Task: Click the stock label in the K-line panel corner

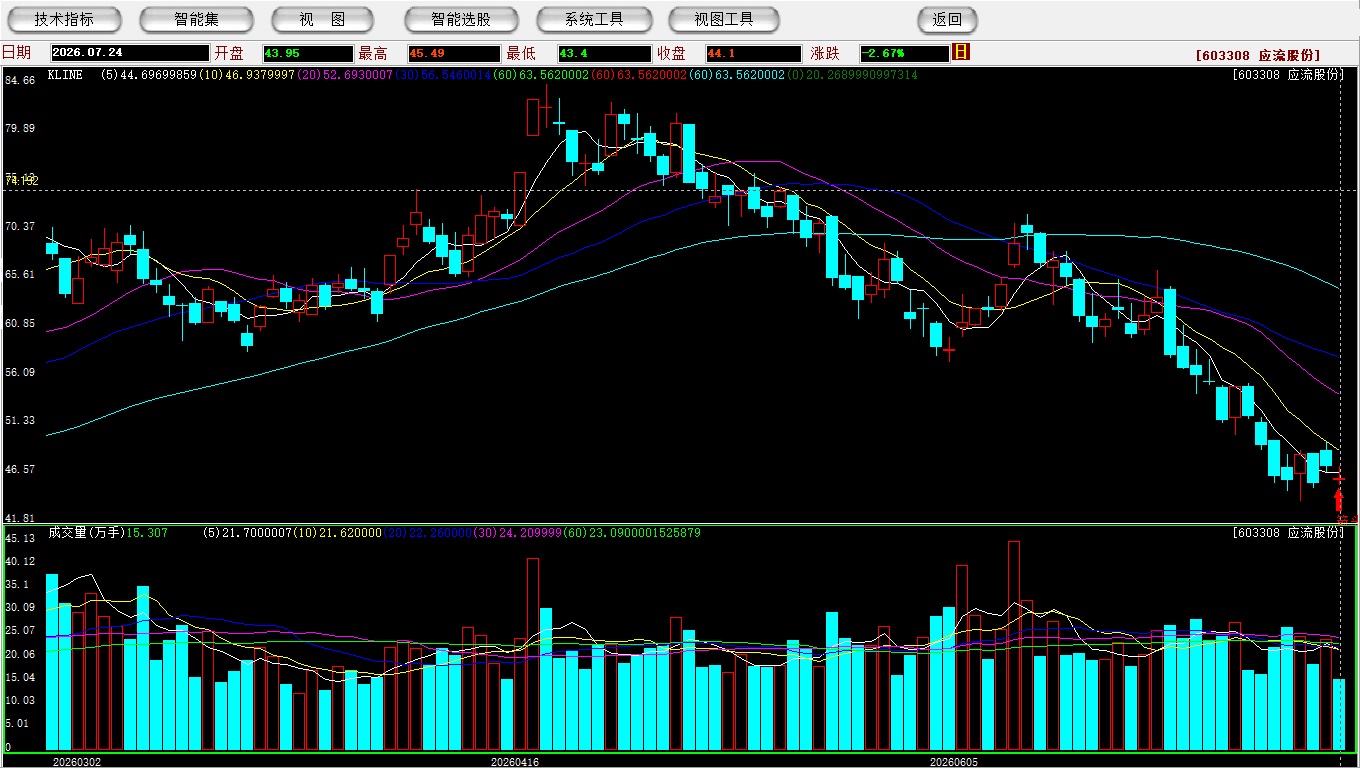Action: (x=1289, y=75)
